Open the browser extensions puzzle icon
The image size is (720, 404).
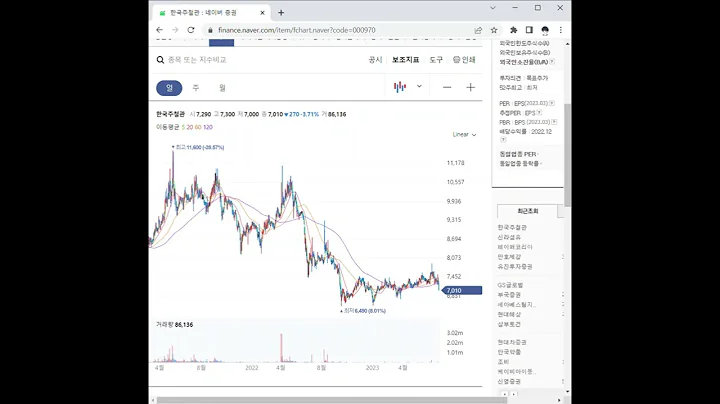[513, 30]
